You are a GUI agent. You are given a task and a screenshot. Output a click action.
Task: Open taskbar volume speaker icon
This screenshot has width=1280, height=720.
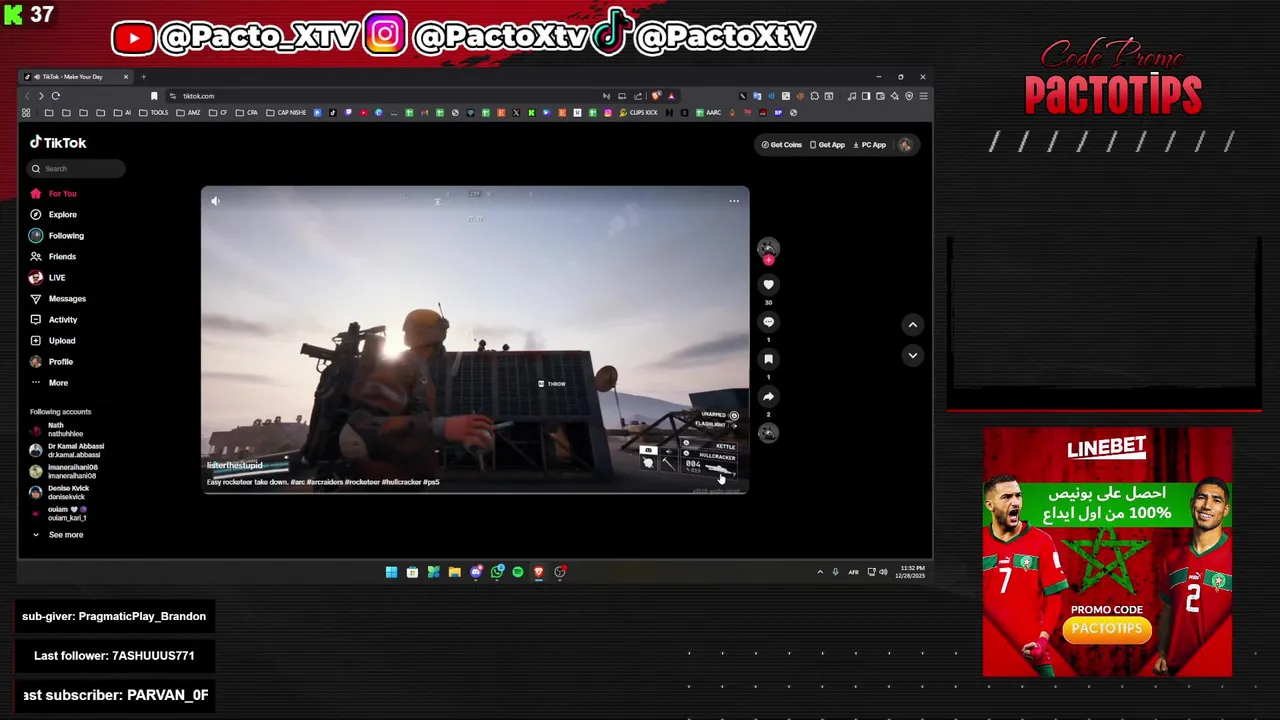click(884, 572)
